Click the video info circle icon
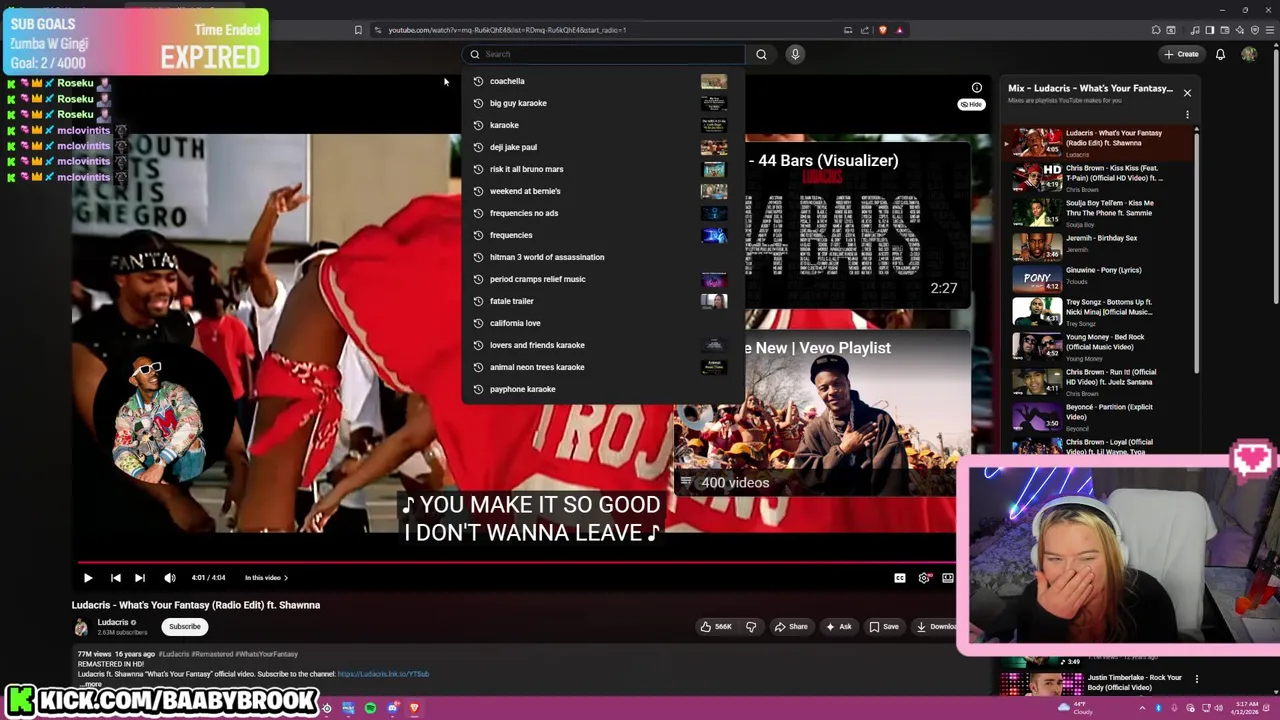The height and width of the screenshot is (720, 1280). [977, 88]
